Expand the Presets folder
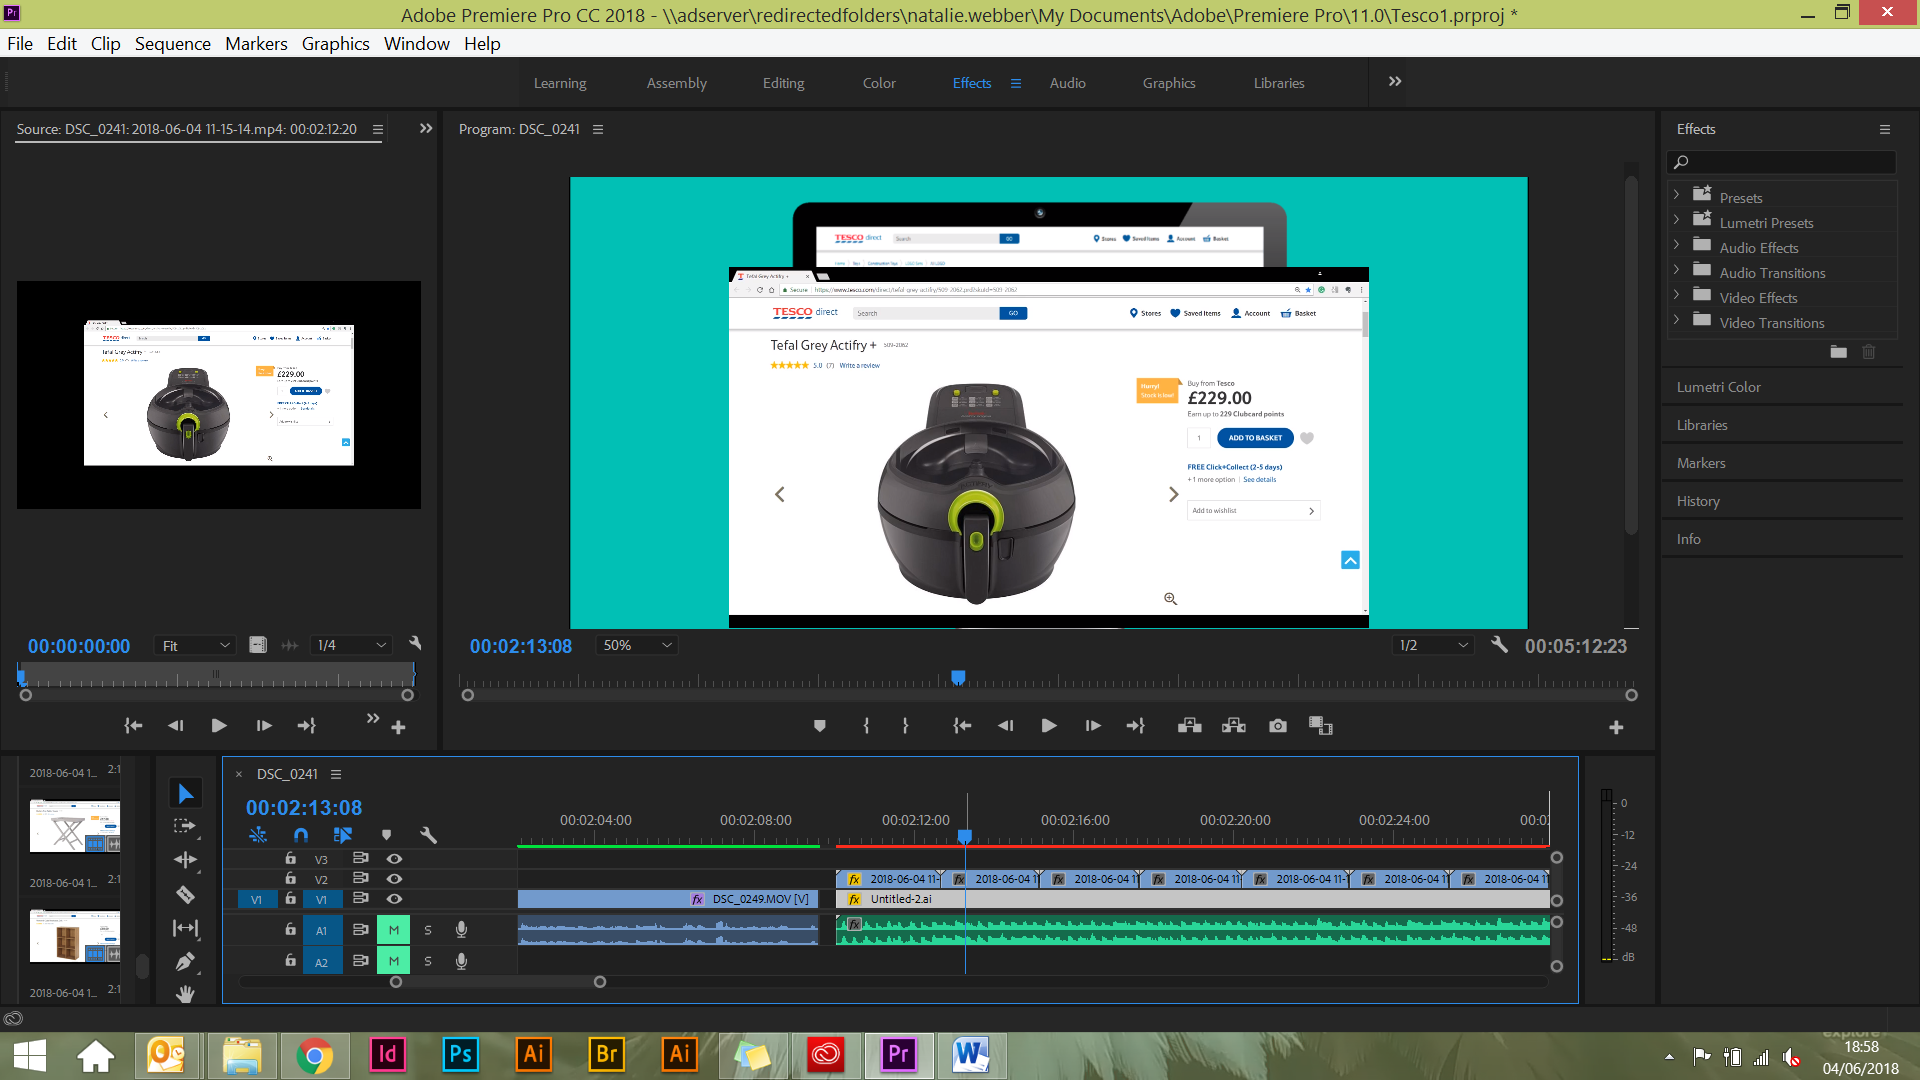 [x=1677, y=194]
